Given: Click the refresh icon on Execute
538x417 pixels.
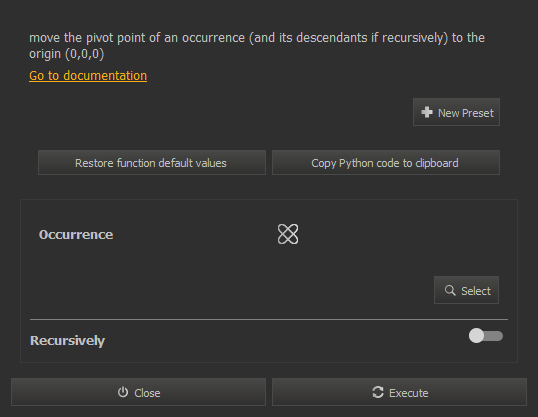Looking at the screenshot, I should [378, 392].
